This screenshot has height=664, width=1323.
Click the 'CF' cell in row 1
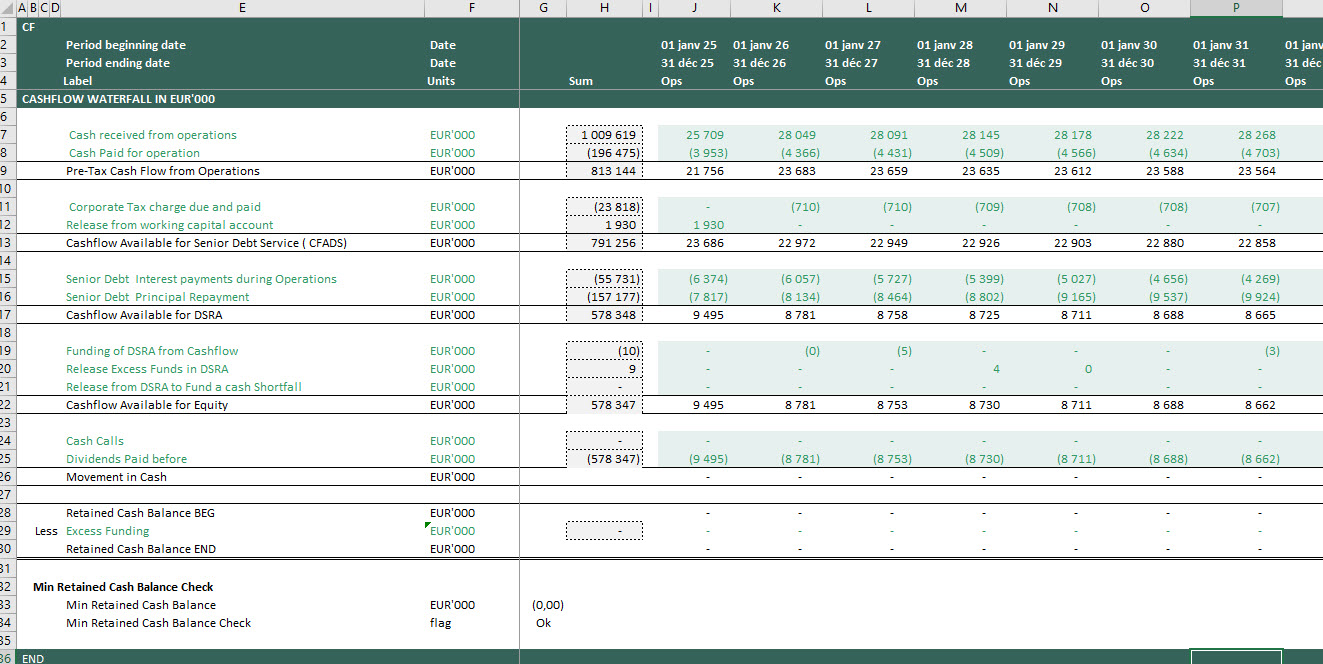(x=28, y=27)
